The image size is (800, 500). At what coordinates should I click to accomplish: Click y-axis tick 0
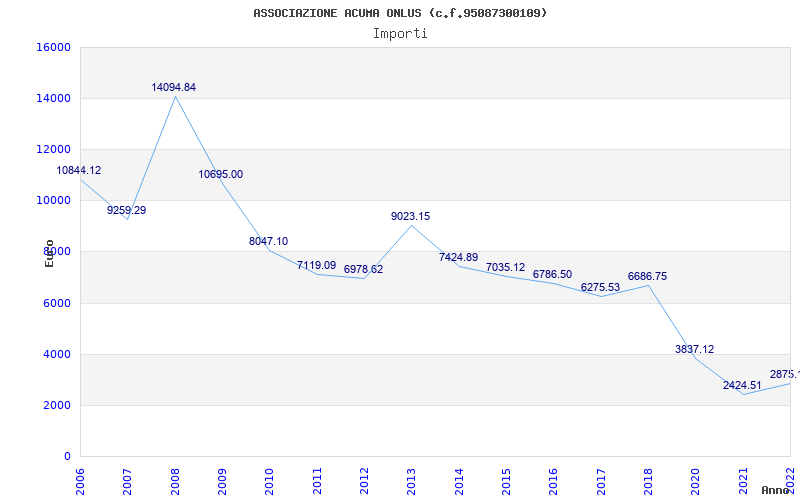pyautogui.click(x=67, y=457)
